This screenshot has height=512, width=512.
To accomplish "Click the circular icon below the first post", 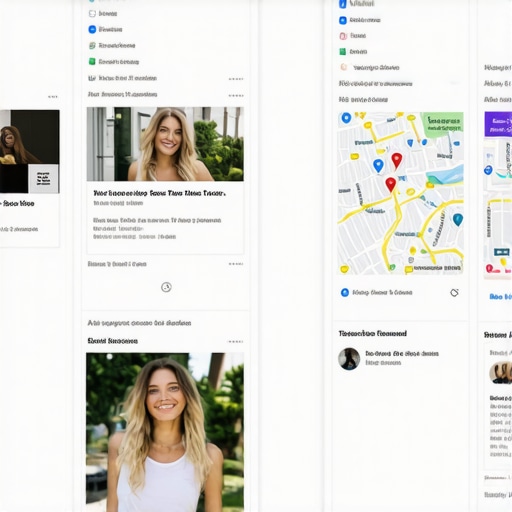I will pyautogui.click(x=166, y=287).
